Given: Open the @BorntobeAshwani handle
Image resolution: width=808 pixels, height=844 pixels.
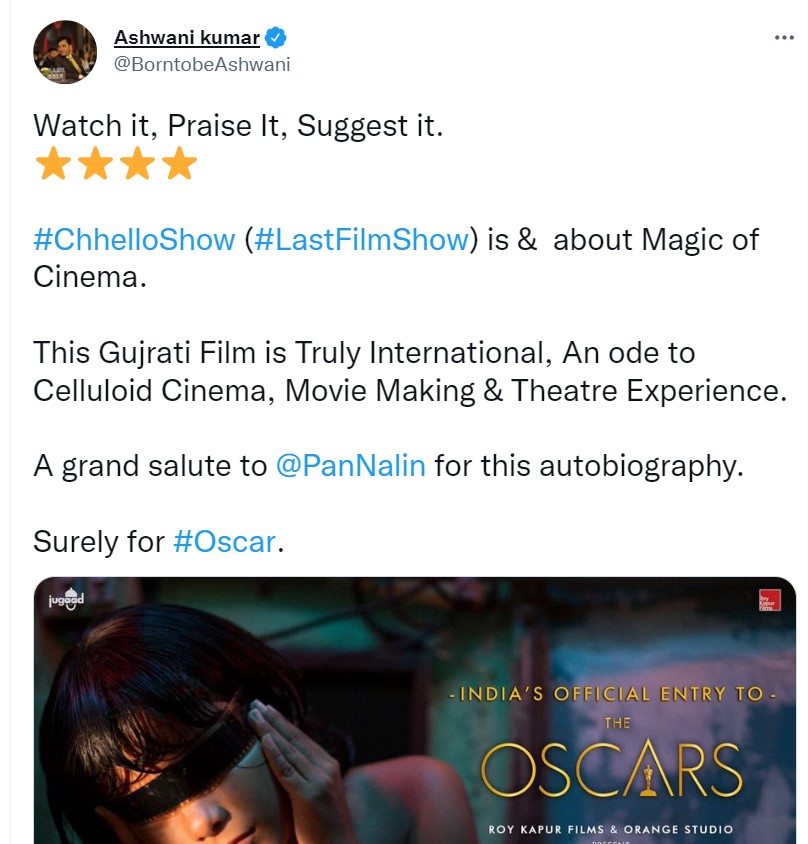Looking at the screenshot, I should coord(202,64).
